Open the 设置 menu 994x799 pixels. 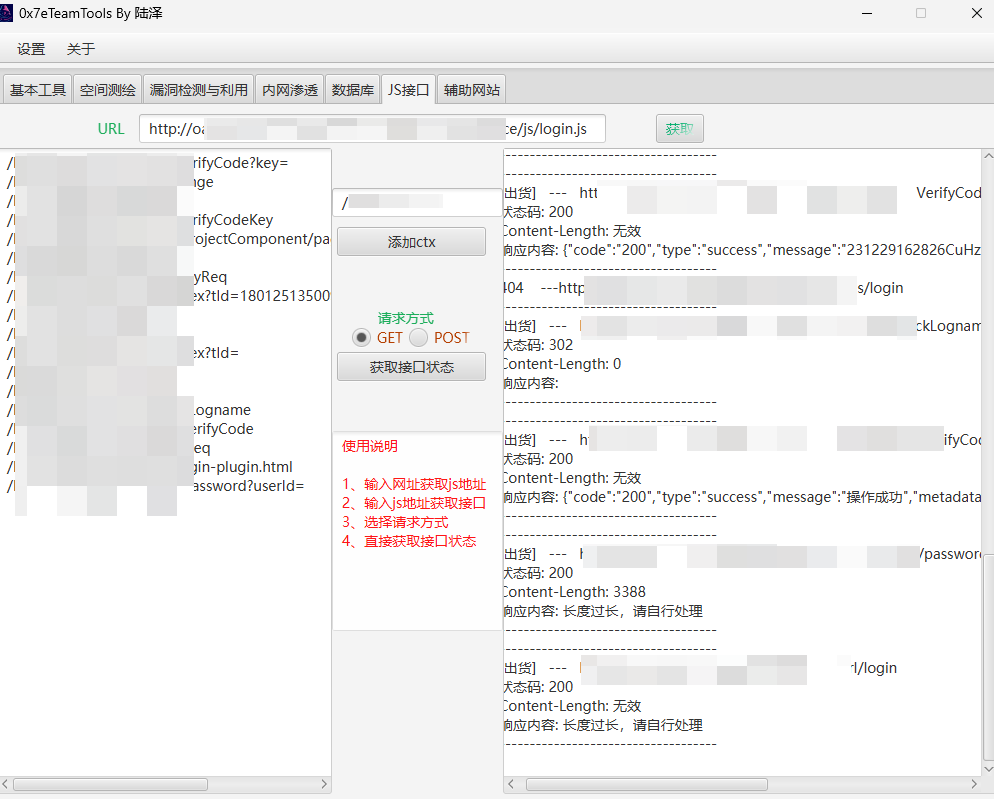(31, 49)
